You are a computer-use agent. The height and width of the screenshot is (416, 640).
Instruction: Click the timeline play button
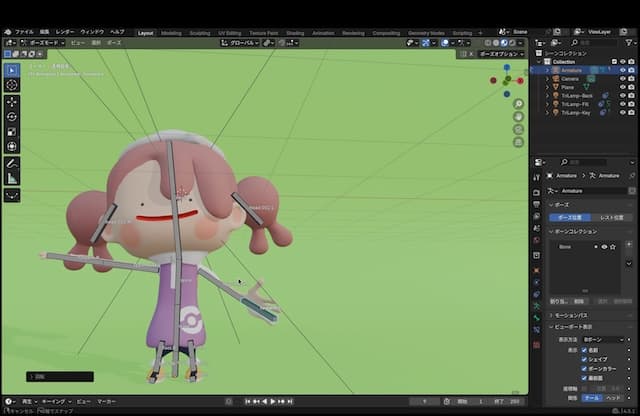click(273, 401)
